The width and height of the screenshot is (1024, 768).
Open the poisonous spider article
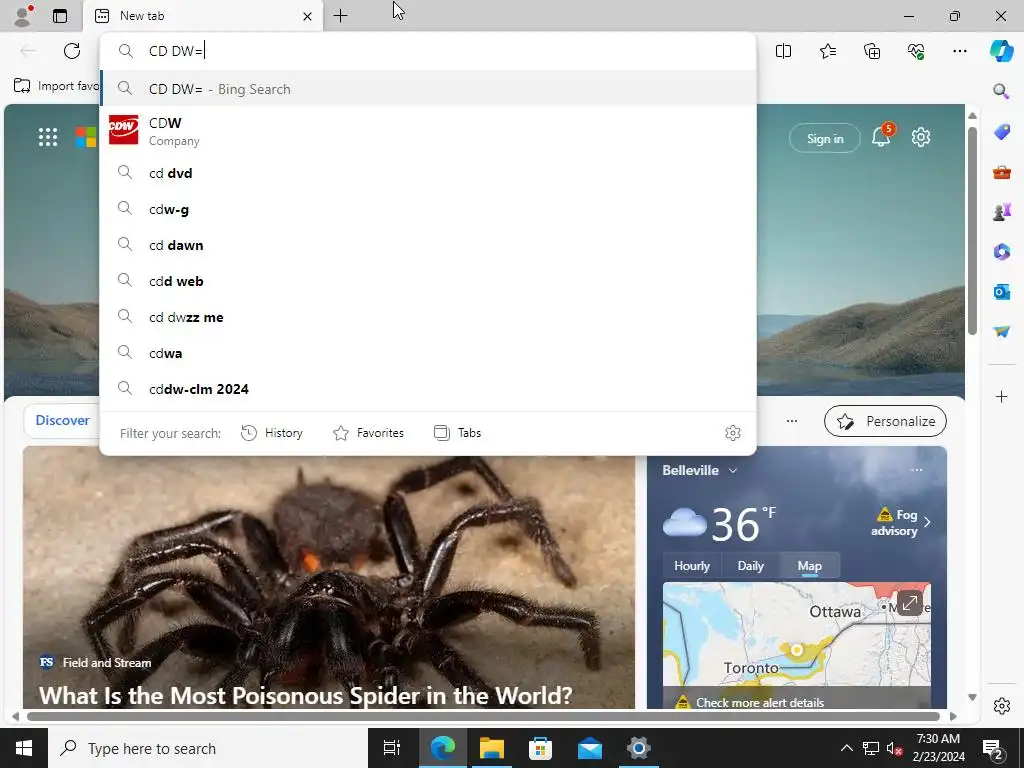click(x=306, y=695)
